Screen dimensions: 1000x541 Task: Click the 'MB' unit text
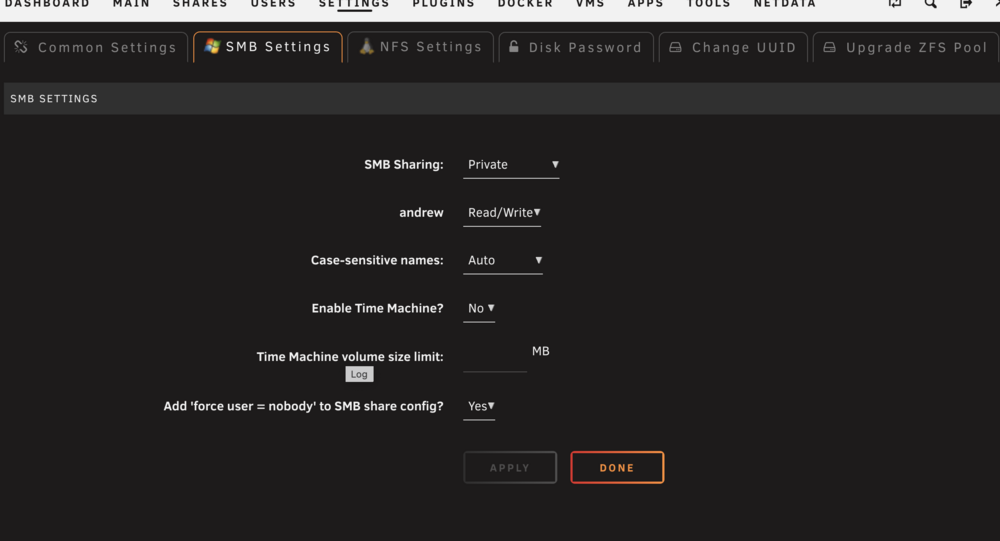(x=540, y=351)
